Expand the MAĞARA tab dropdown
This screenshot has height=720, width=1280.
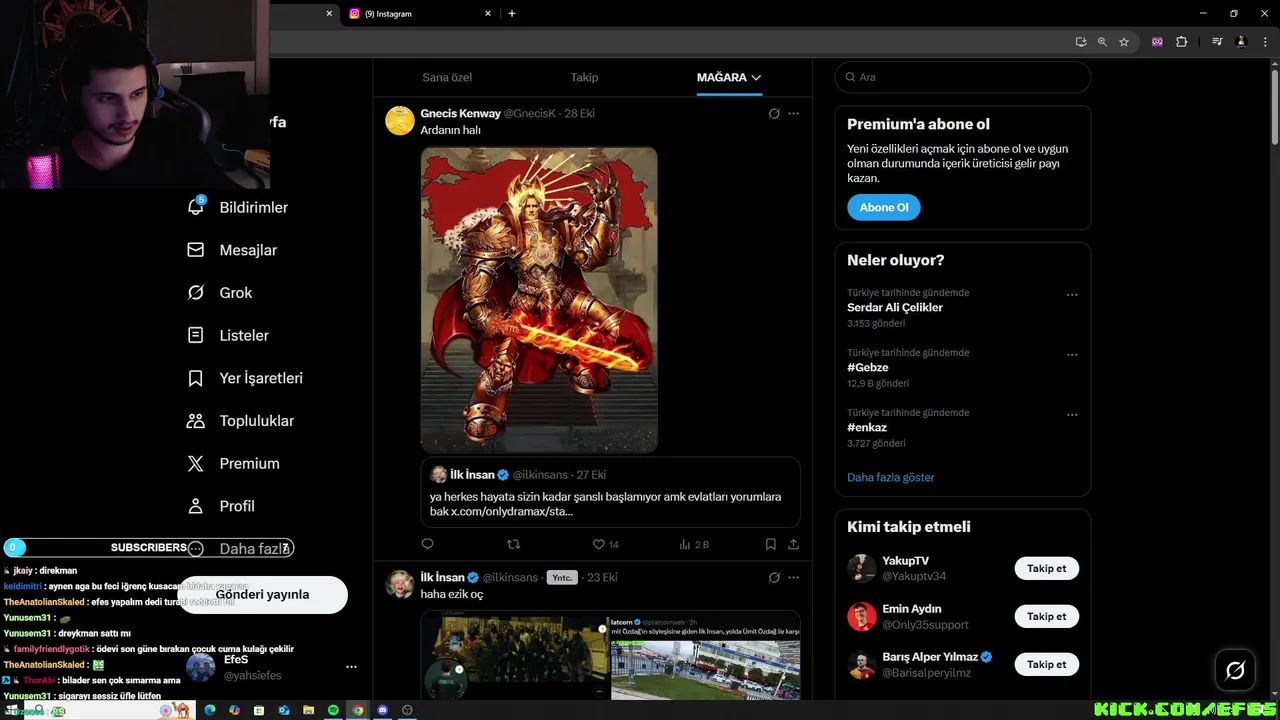pos(756,77)
